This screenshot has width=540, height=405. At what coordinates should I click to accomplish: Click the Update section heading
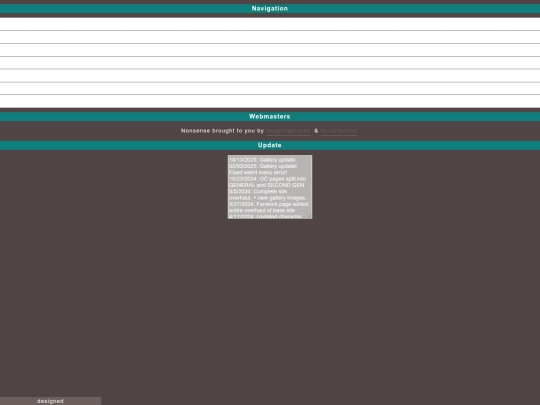[270, 145]
